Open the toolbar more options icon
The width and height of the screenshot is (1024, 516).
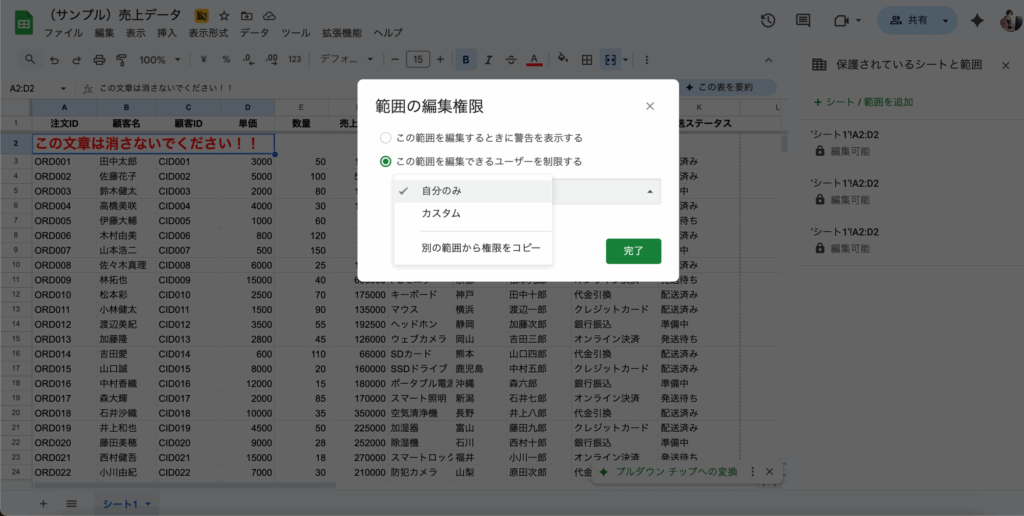point(647,59)
